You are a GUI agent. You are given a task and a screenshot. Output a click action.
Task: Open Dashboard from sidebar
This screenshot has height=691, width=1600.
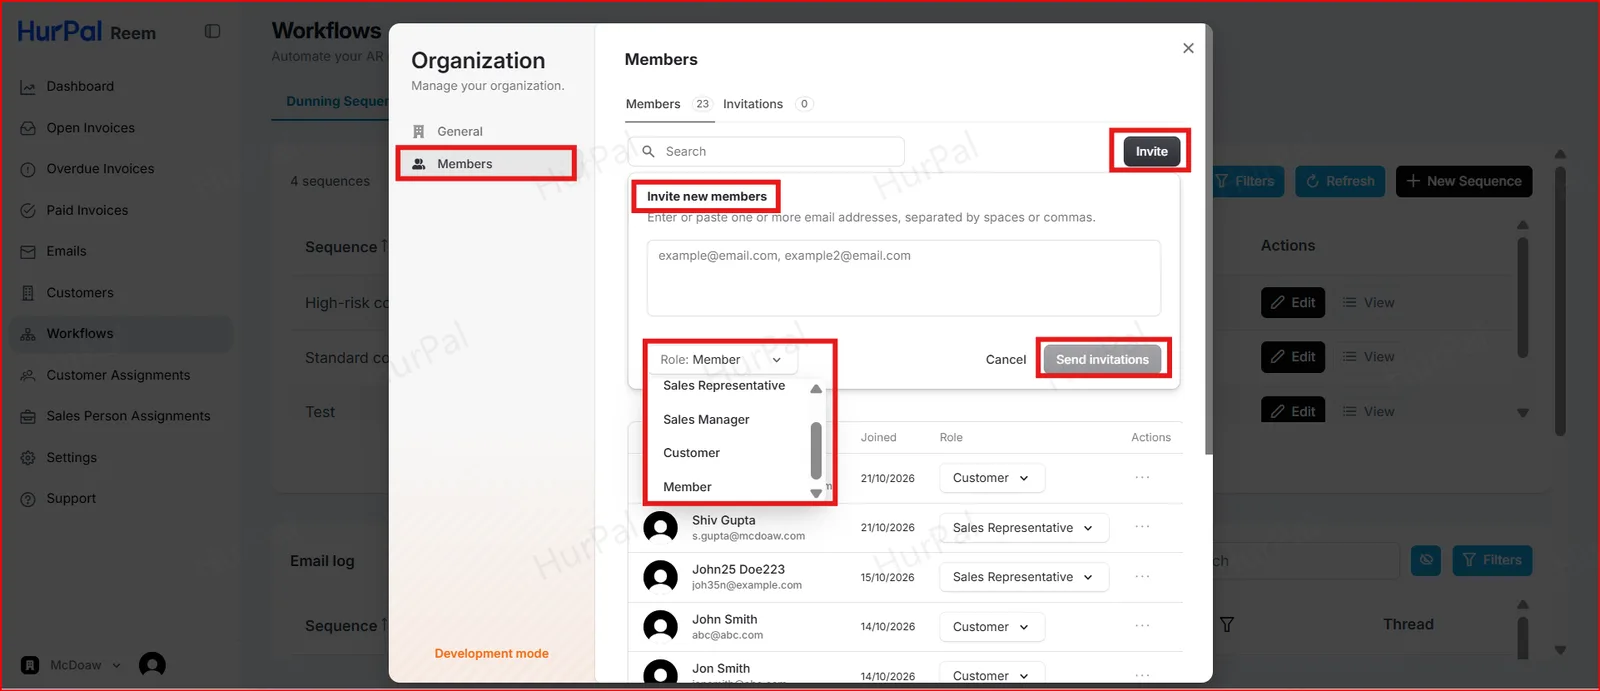80,87
